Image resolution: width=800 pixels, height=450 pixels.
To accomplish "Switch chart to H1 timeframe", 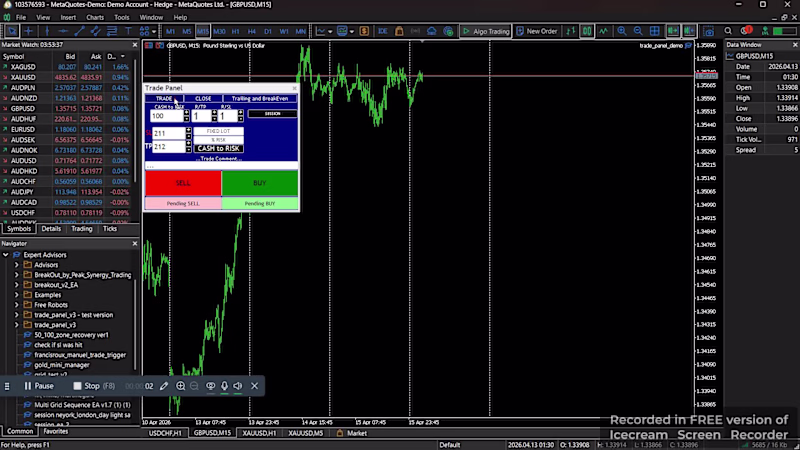I will point(236,31).
